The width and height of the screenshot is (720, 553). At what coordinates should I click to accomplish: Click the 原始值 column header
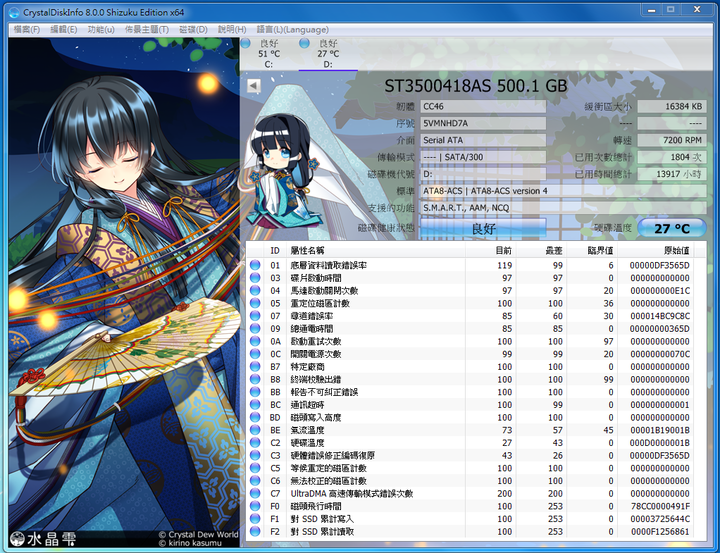coord(655,250)
